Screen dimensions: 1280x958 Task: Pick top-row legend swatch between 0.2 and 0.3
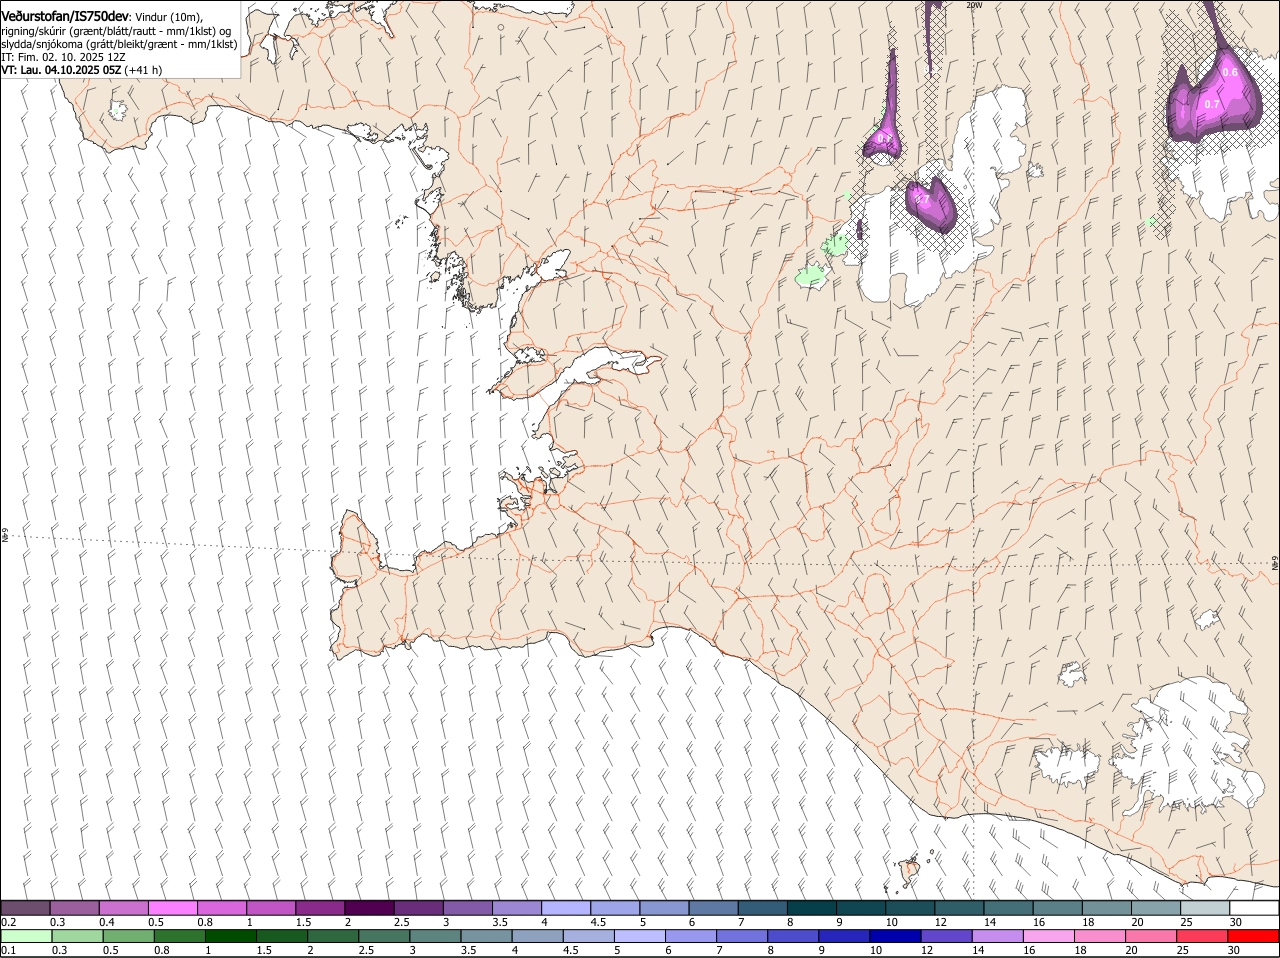[25, 908]
